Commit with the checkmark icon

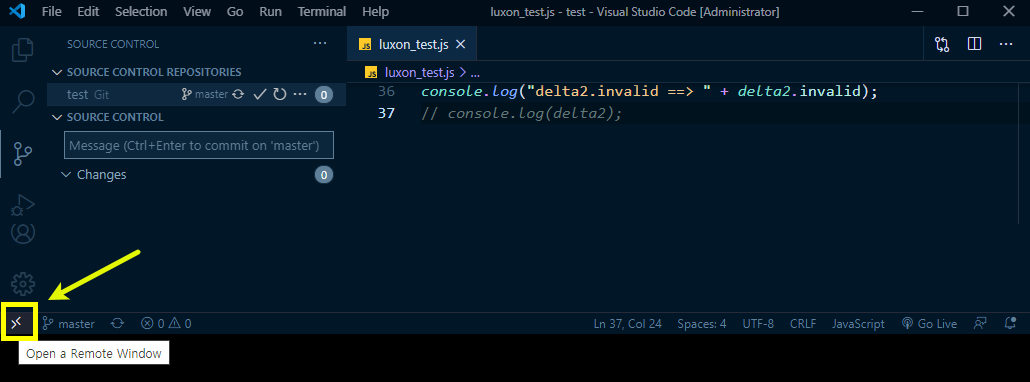(x=259, y=95)
